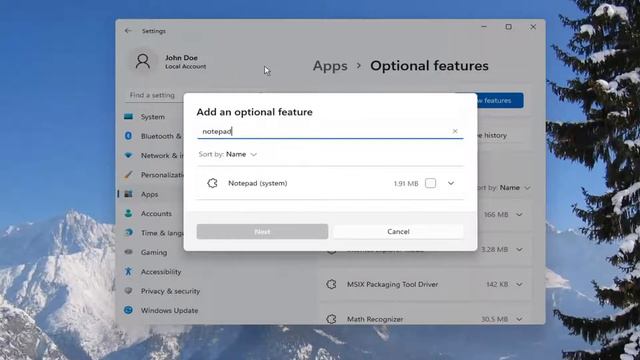The width and height of the screenshot is (640, 360).
Task: Click the 1.91 MB size text
Action: pyautogui.click(x=406, y=184)
